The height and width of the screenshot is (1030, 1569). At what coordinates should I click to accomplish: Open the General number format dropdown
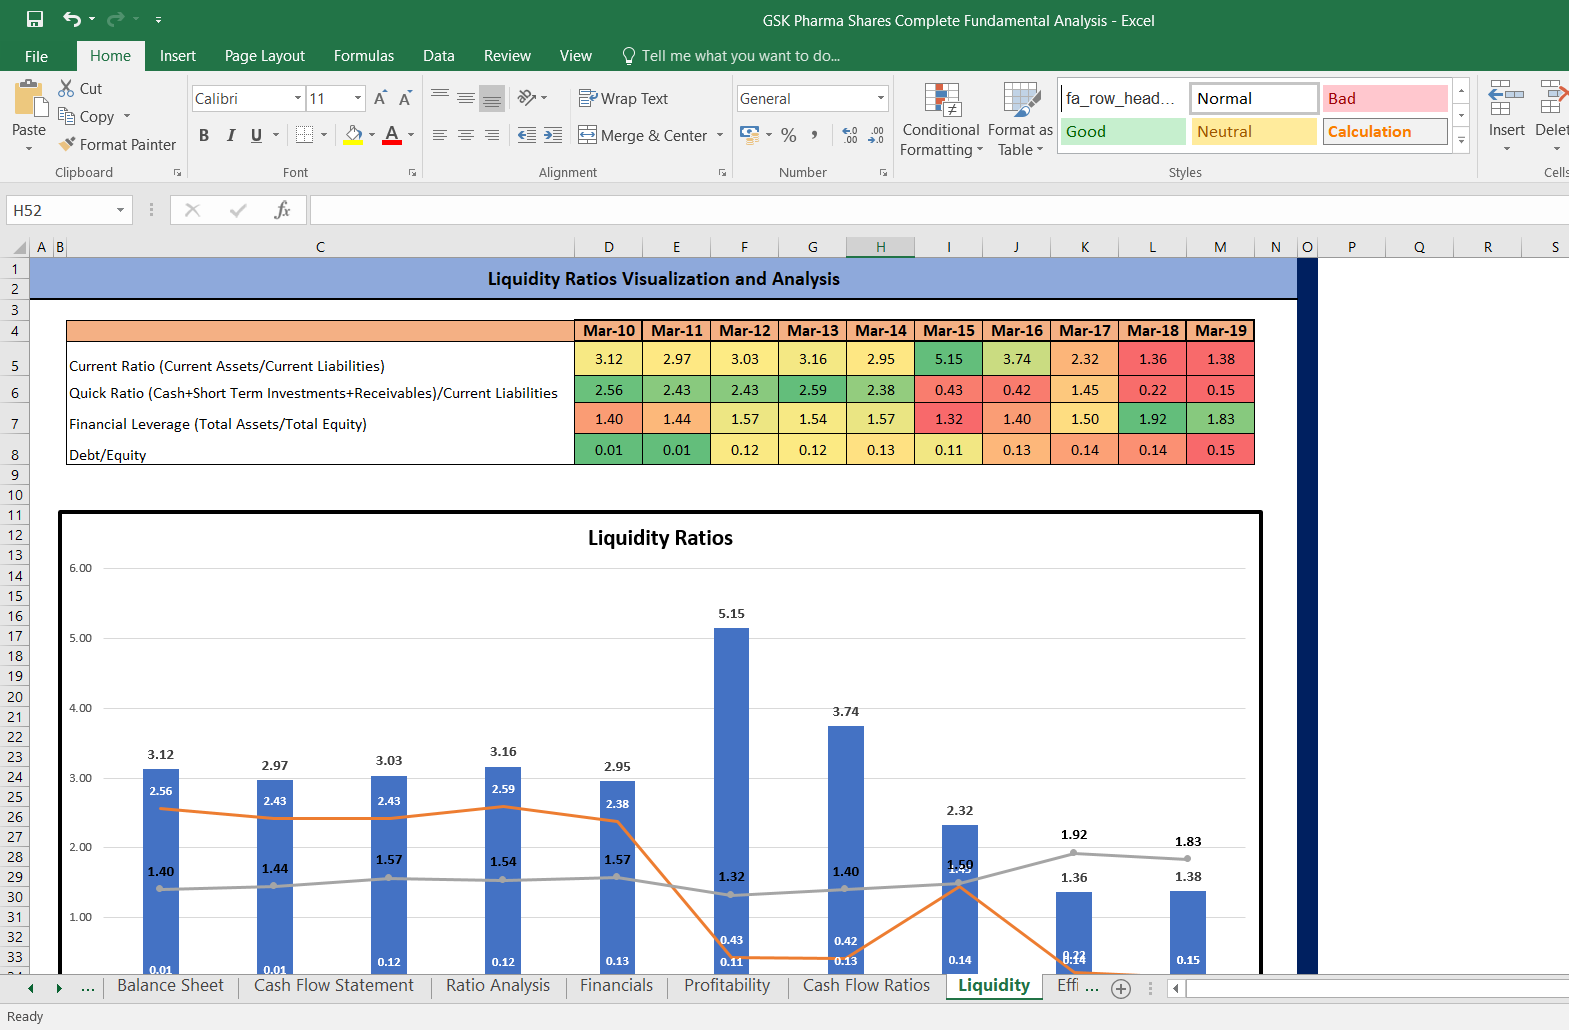click(x=881, y=98)
